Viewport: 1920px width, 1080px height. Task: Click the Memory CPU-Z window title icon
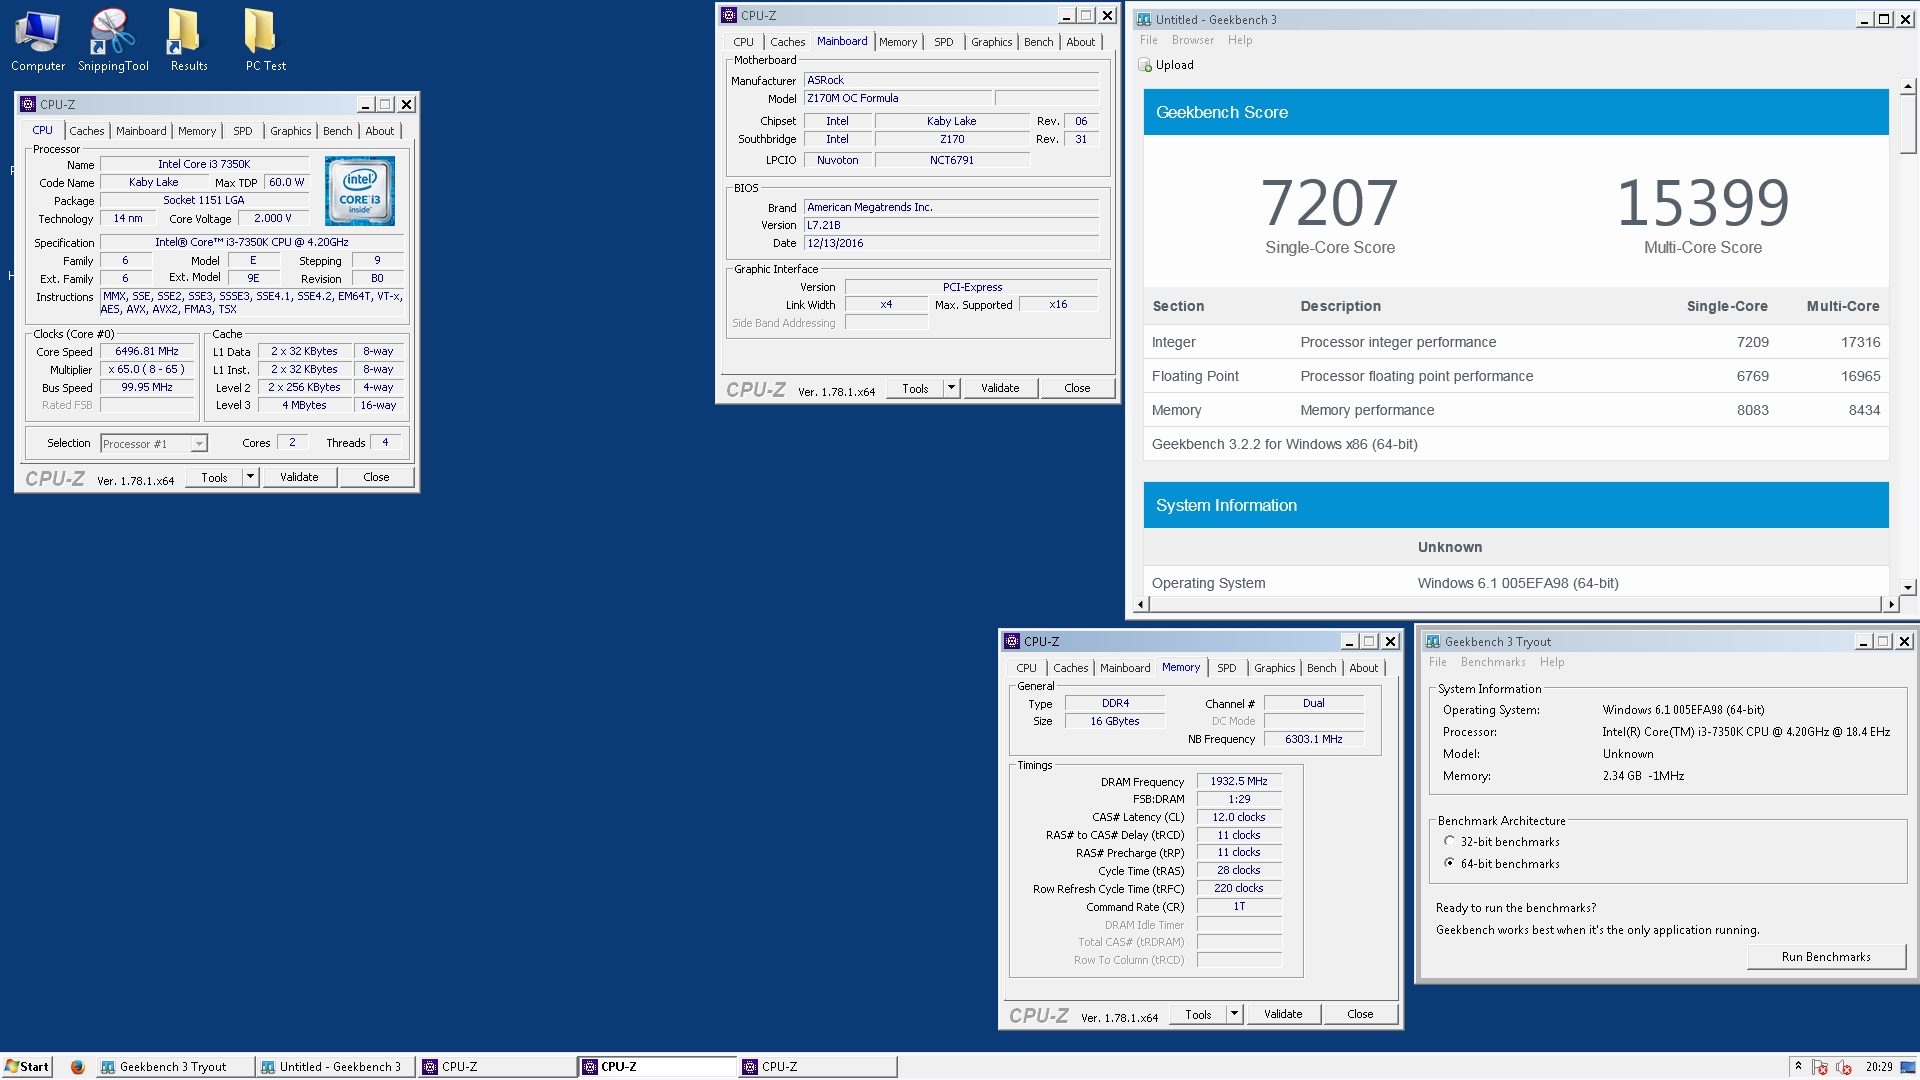click(x=1012, y=641)
